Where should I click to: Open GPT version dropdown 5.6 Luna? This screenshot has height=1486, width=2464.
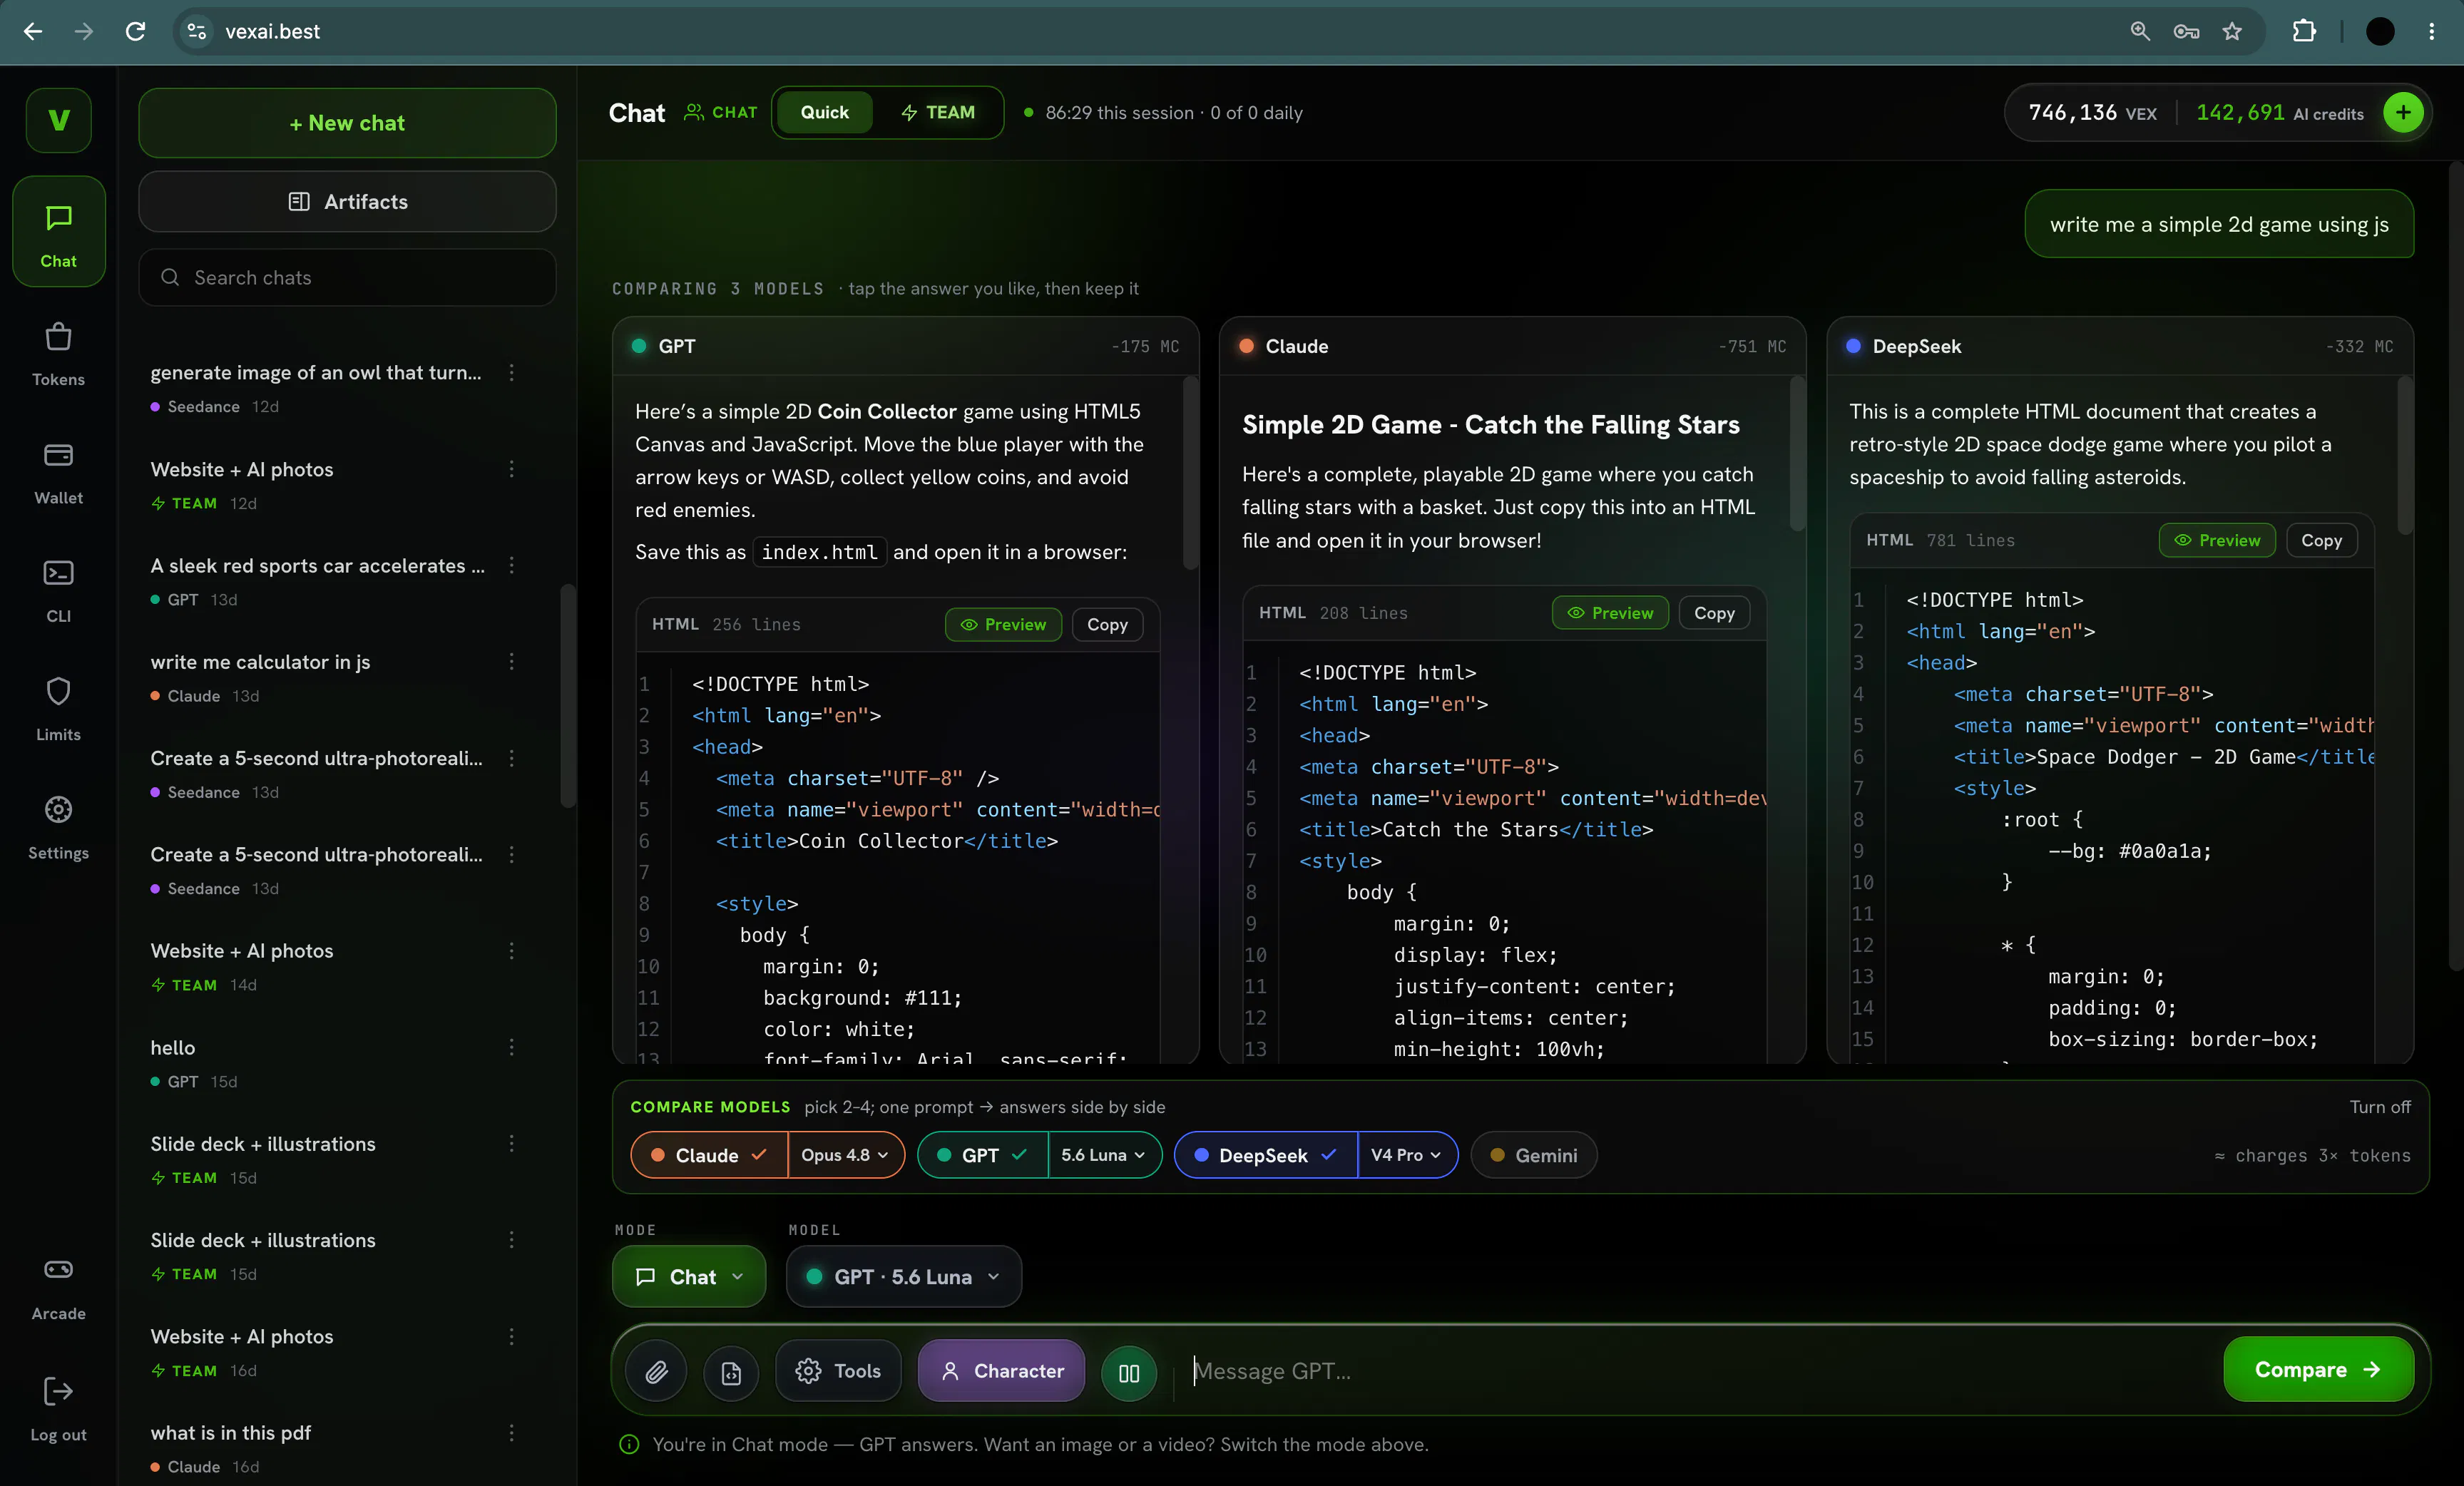[1104, 1155]
